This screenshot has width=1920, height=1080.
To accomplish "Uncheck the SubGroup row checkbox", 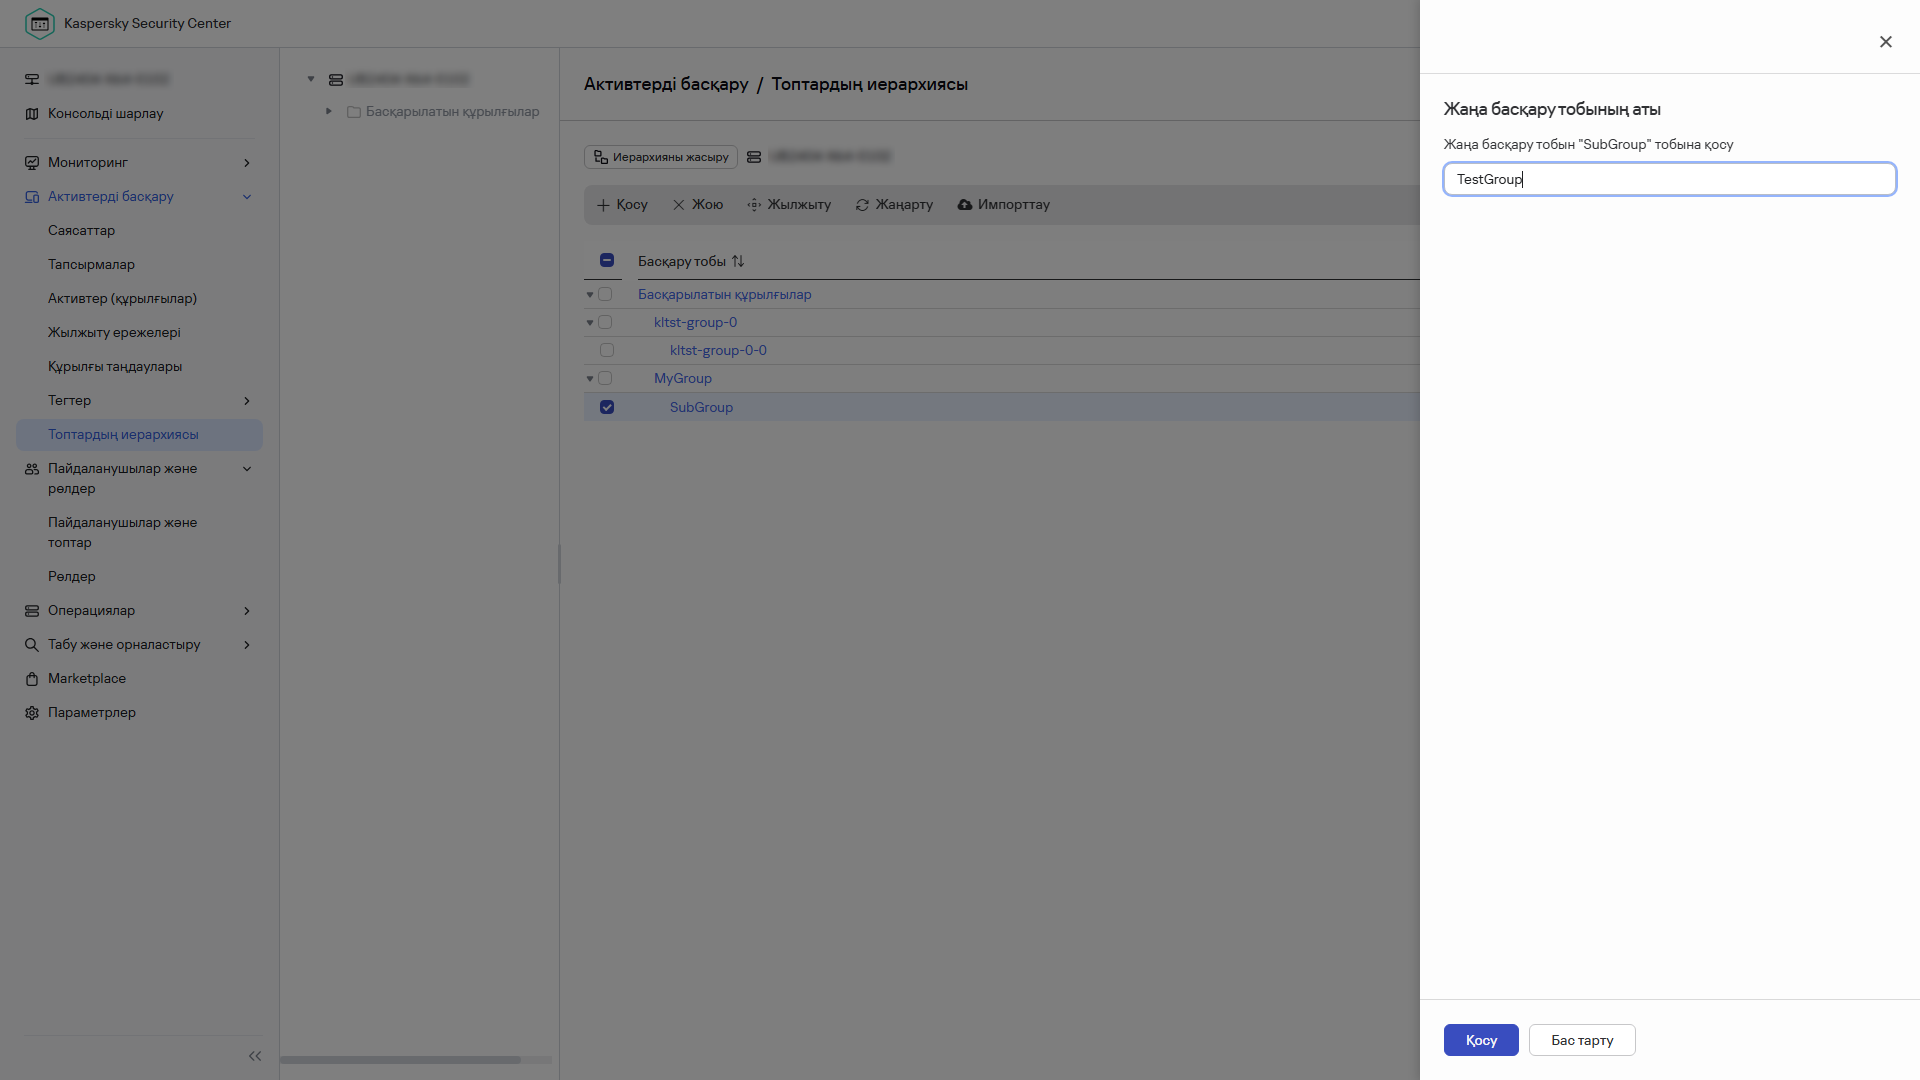I will 607,407.
